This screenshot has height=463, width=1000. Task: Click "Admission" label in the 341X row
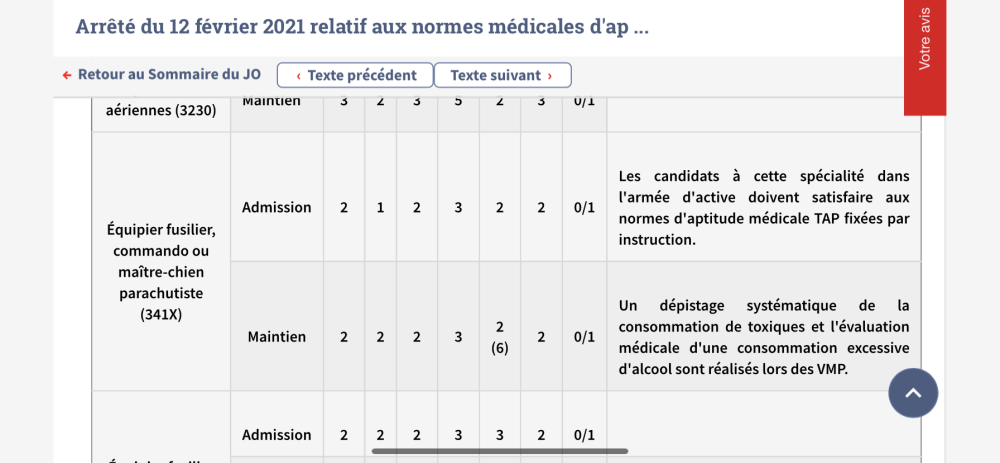277,207
